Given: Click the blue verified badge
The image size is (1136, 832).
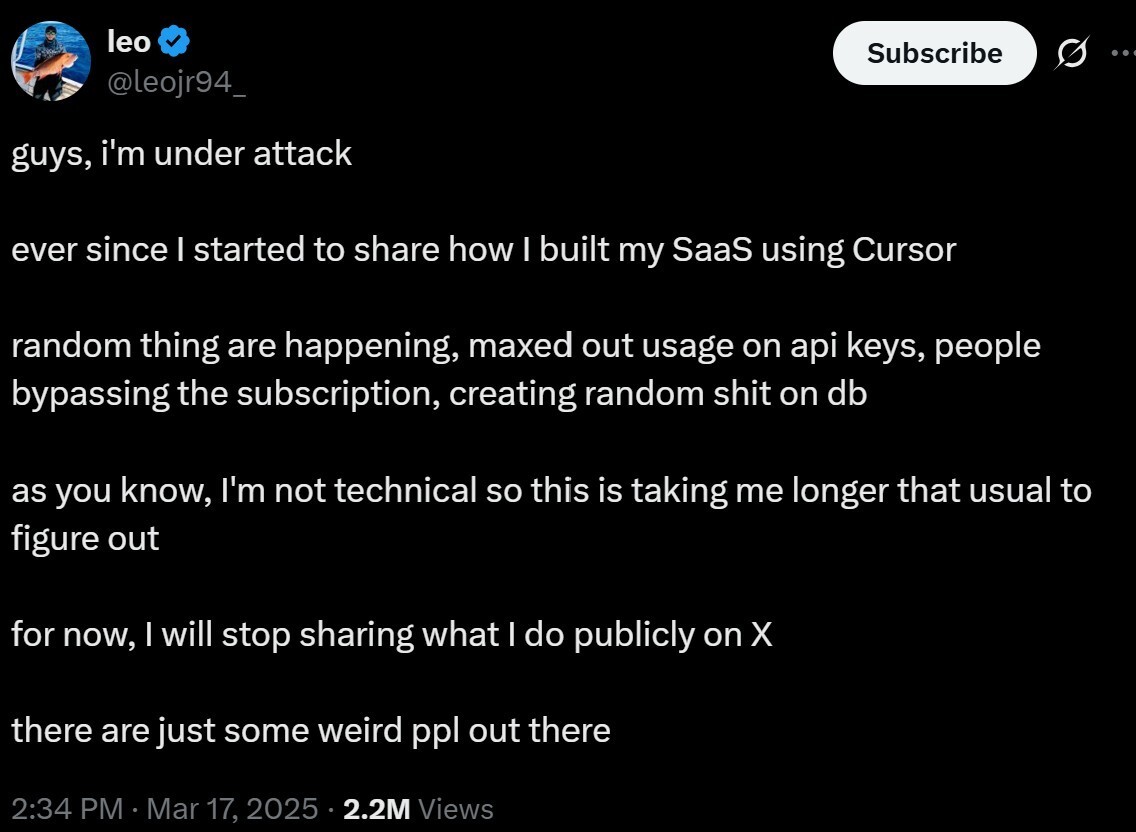Looking at the screenshot, I should (x=175, y=42).
